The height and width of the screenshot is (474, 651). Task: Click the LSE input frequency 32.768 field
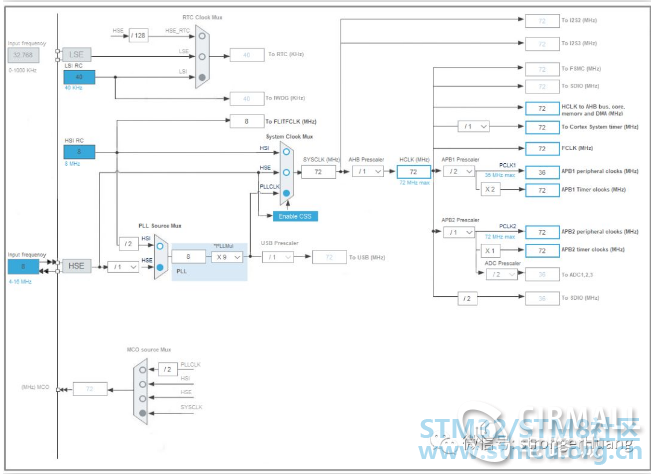tap(23, 55)
